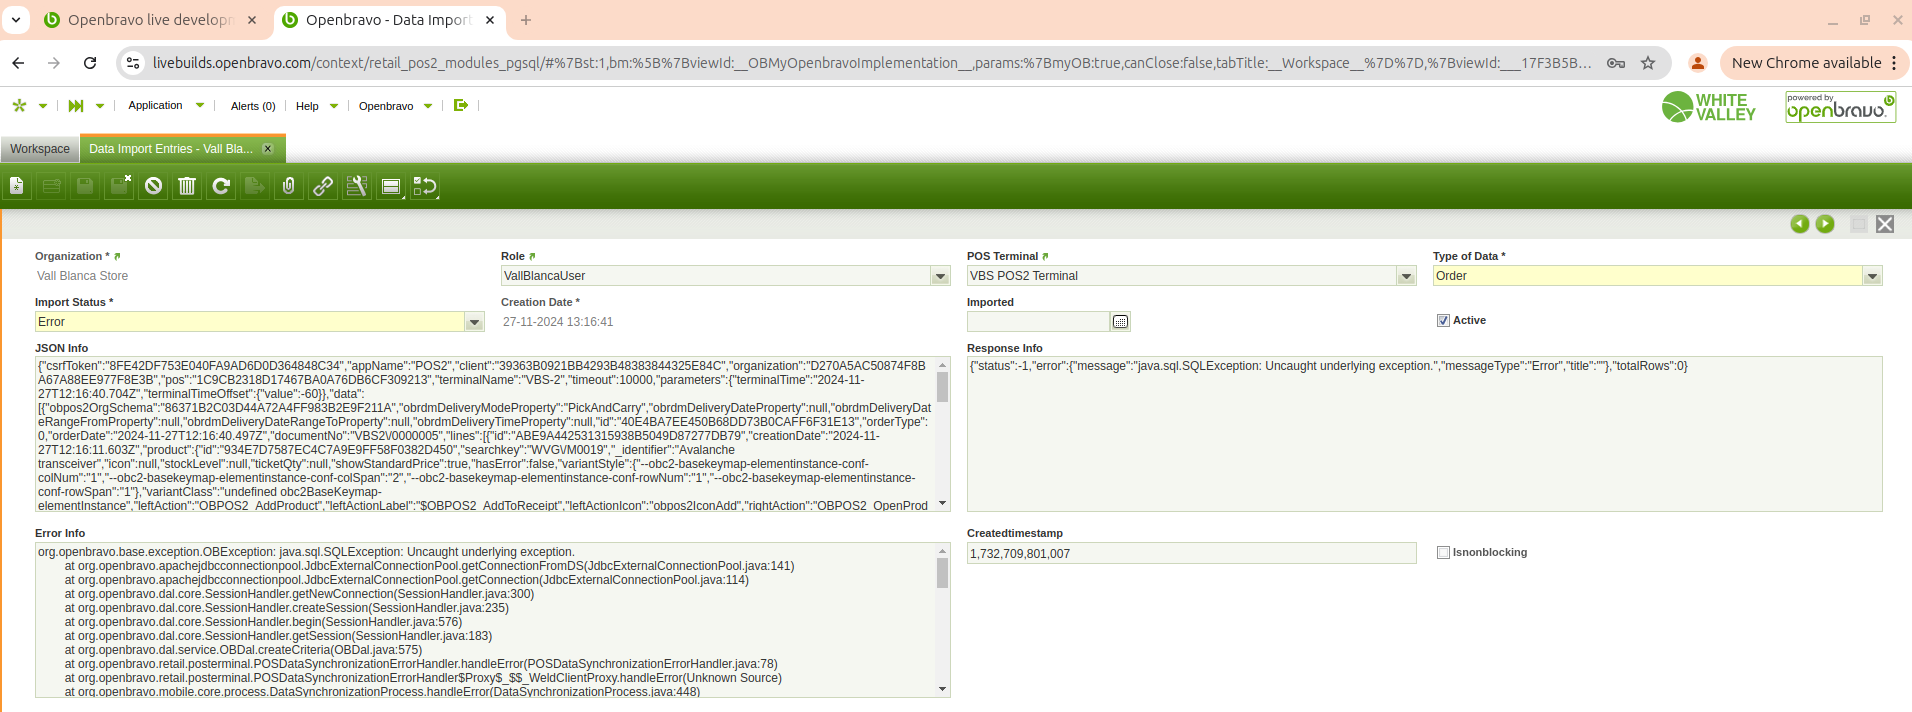This screenshot has width=1912, height=712.
Task: Go to previous record arrow
Action: pyautogui.click(x=1800, y=224)
